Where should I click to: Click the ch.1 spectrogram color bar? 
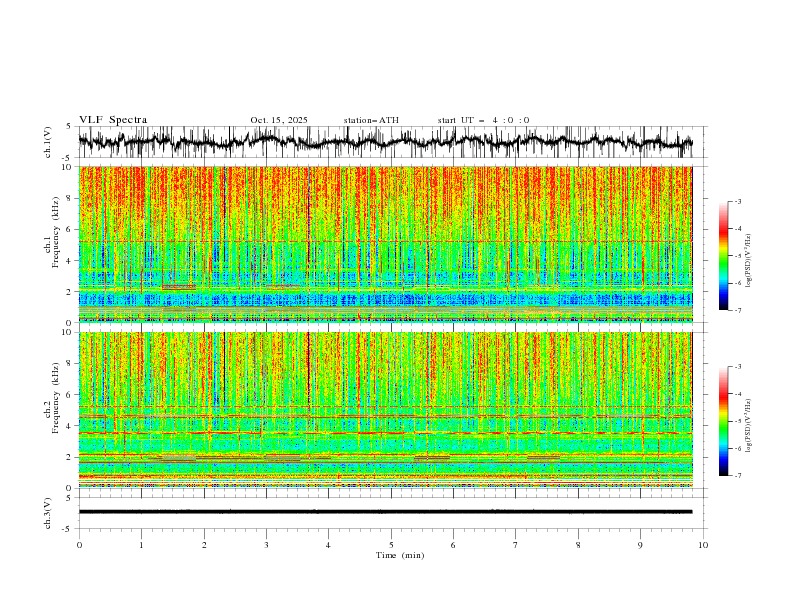723,256
